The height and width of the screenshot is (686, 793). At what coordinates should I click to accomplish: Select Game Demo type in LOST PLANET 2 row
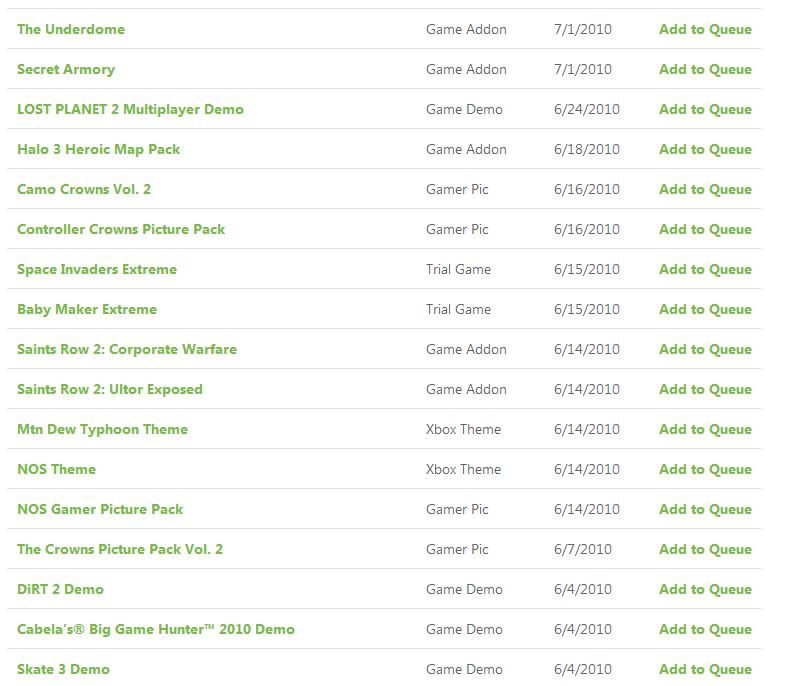pos(464,109)
